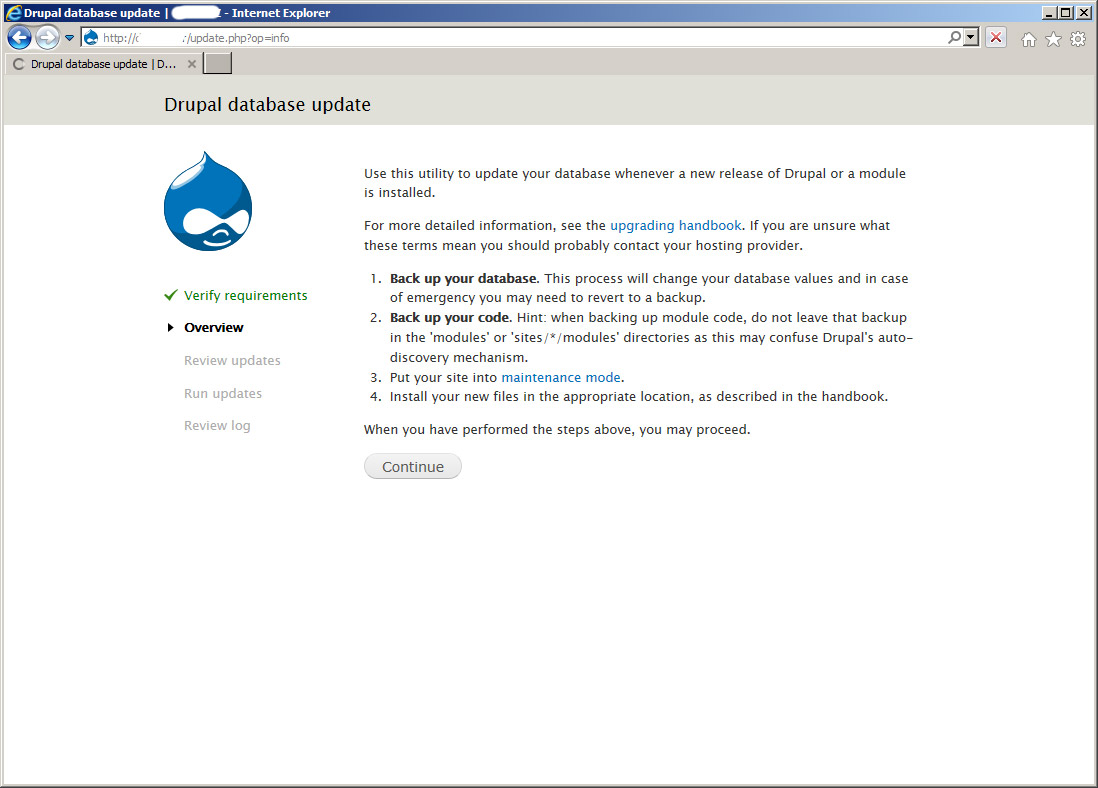Open the Home icon
This screenshot has width=1098, height=788.
coord(1029,39)
